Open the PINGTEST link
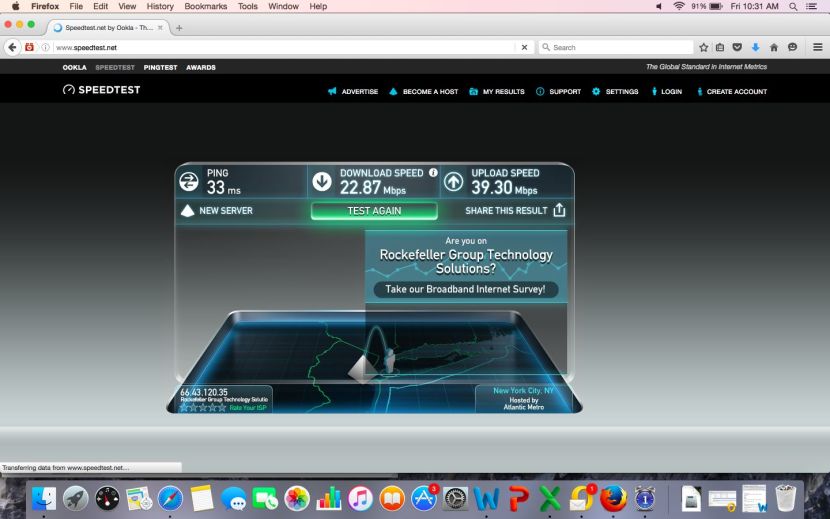Viewport: 830px width, 519px height. (160, 68)
